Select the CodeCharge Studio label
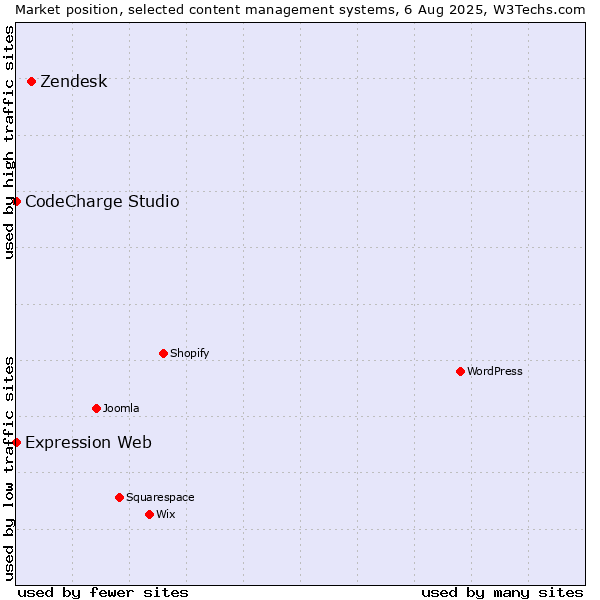600x600 pixels. [x=102, y=201]
